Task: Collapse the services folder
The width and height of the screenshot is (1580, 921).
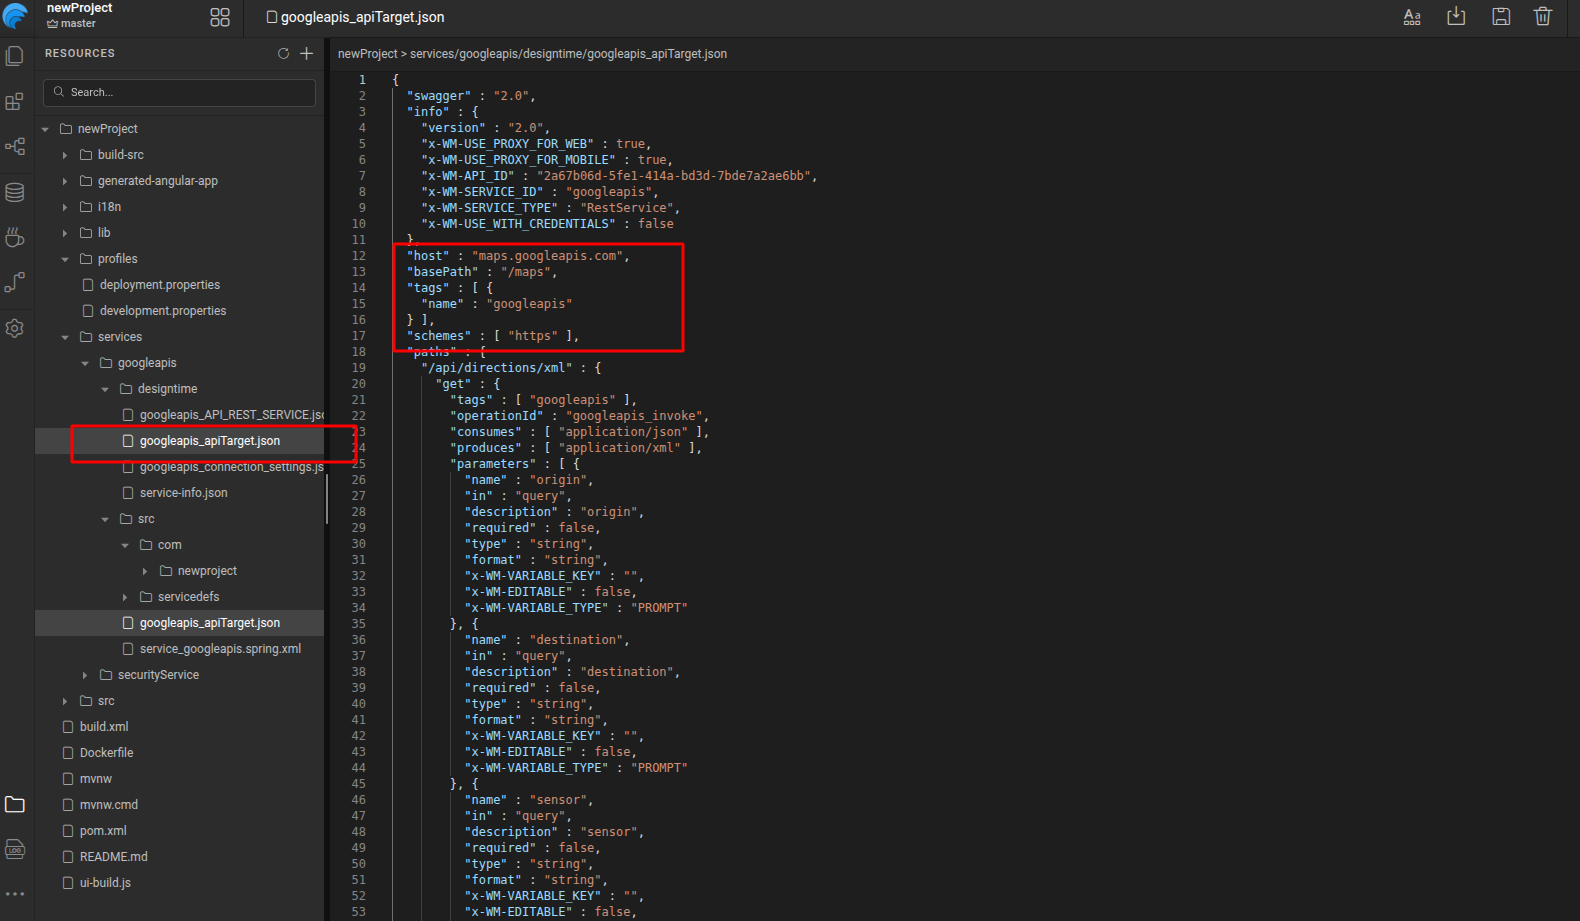Action: click(65, 337)
